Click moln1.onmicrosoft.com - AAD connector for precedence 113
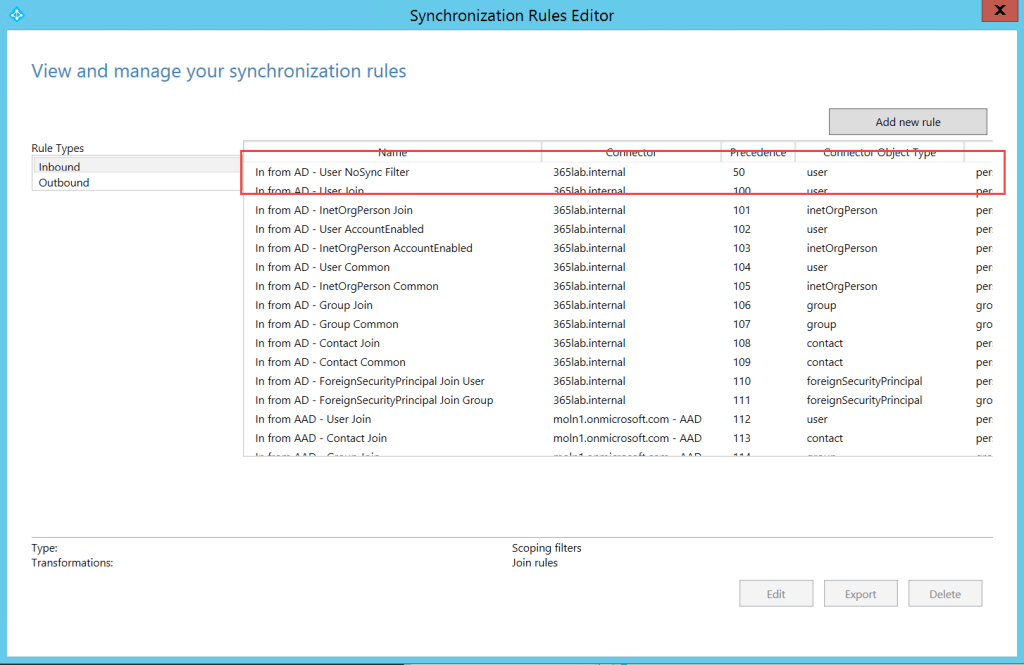This screenshot has height=665, width=1024. click(627, 438)
